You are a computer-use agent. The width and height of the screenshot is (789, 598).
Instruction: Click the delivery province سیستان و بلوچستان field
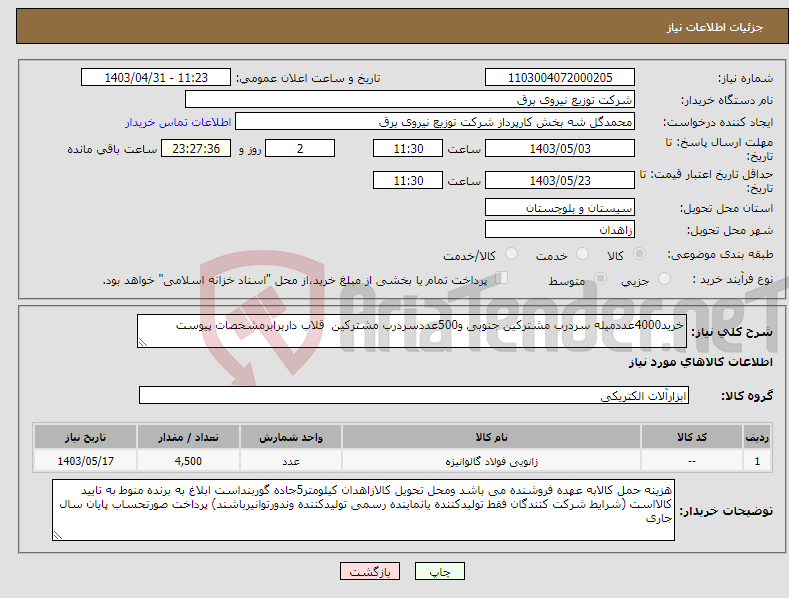click(560, 207)
